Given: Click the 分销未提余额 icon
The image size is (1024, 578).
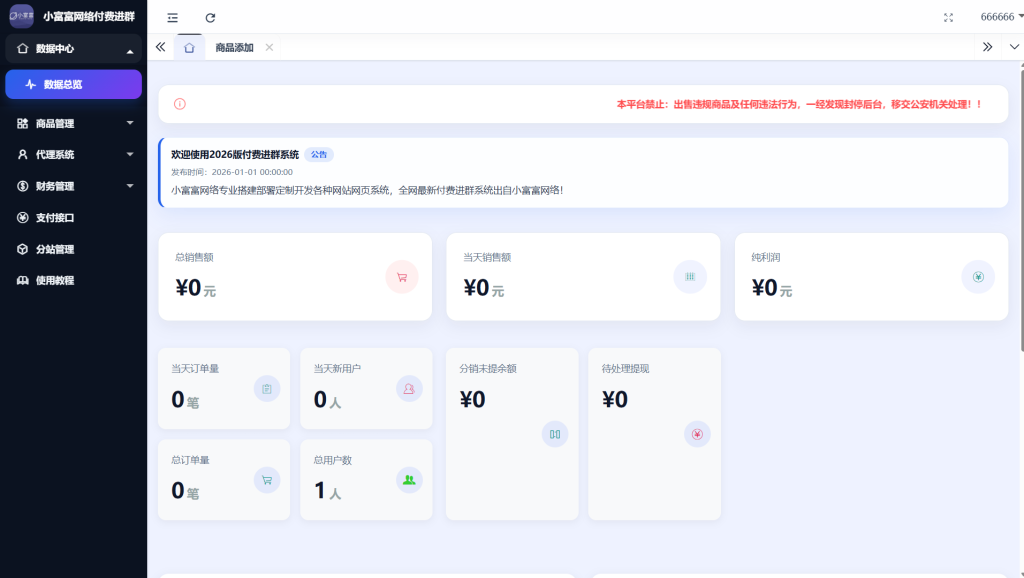Looking at the screenshot, I should coord(554,434).
